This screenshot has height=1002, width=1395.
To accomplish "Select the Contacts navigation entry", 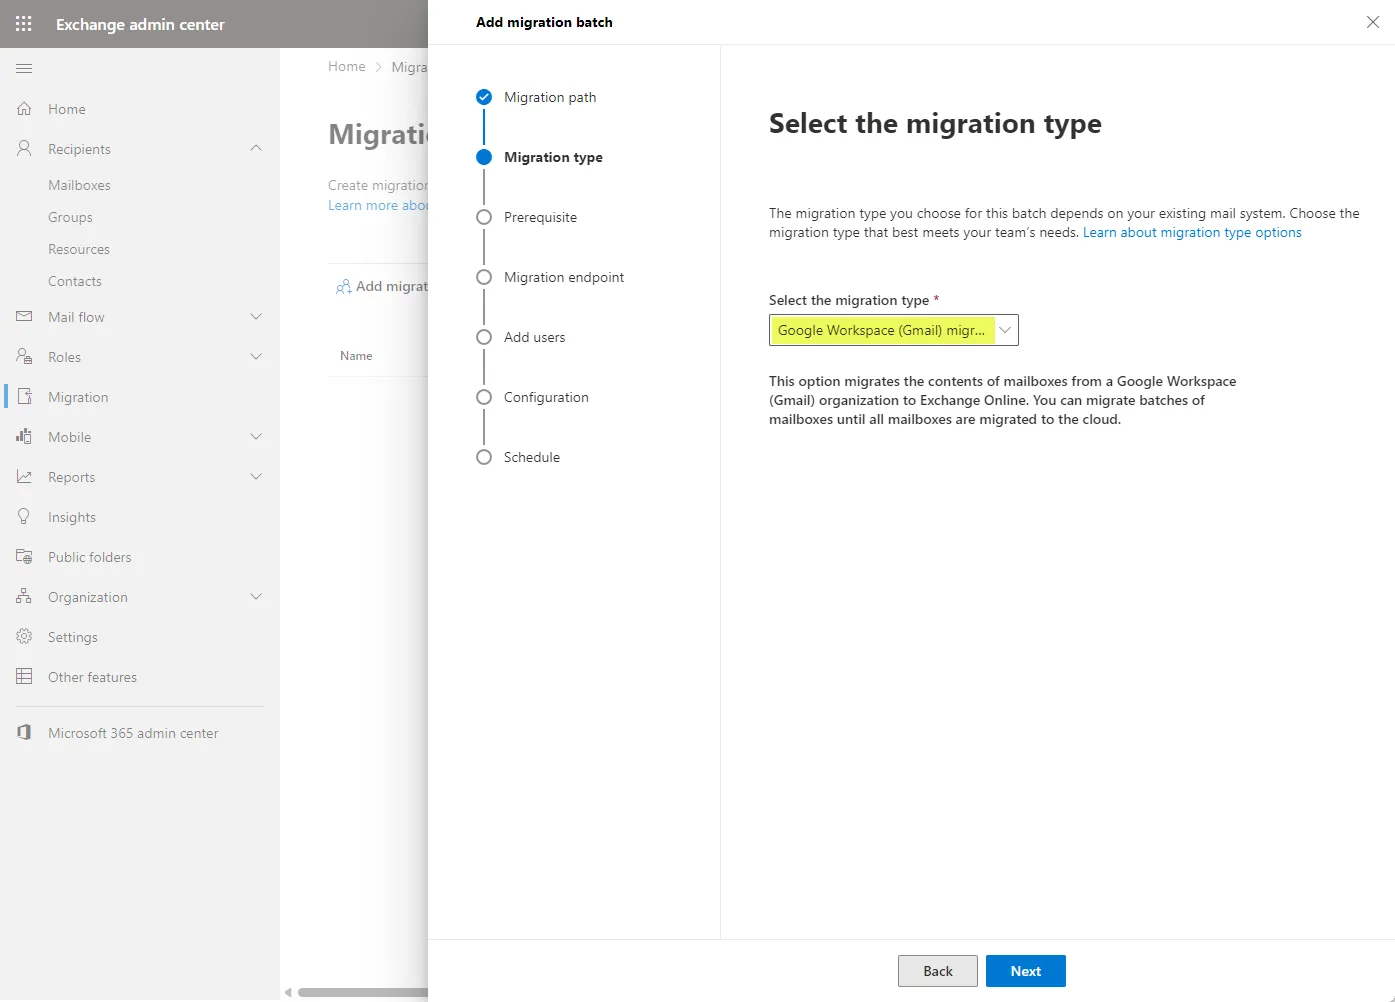I will click(x=74, y=281).
